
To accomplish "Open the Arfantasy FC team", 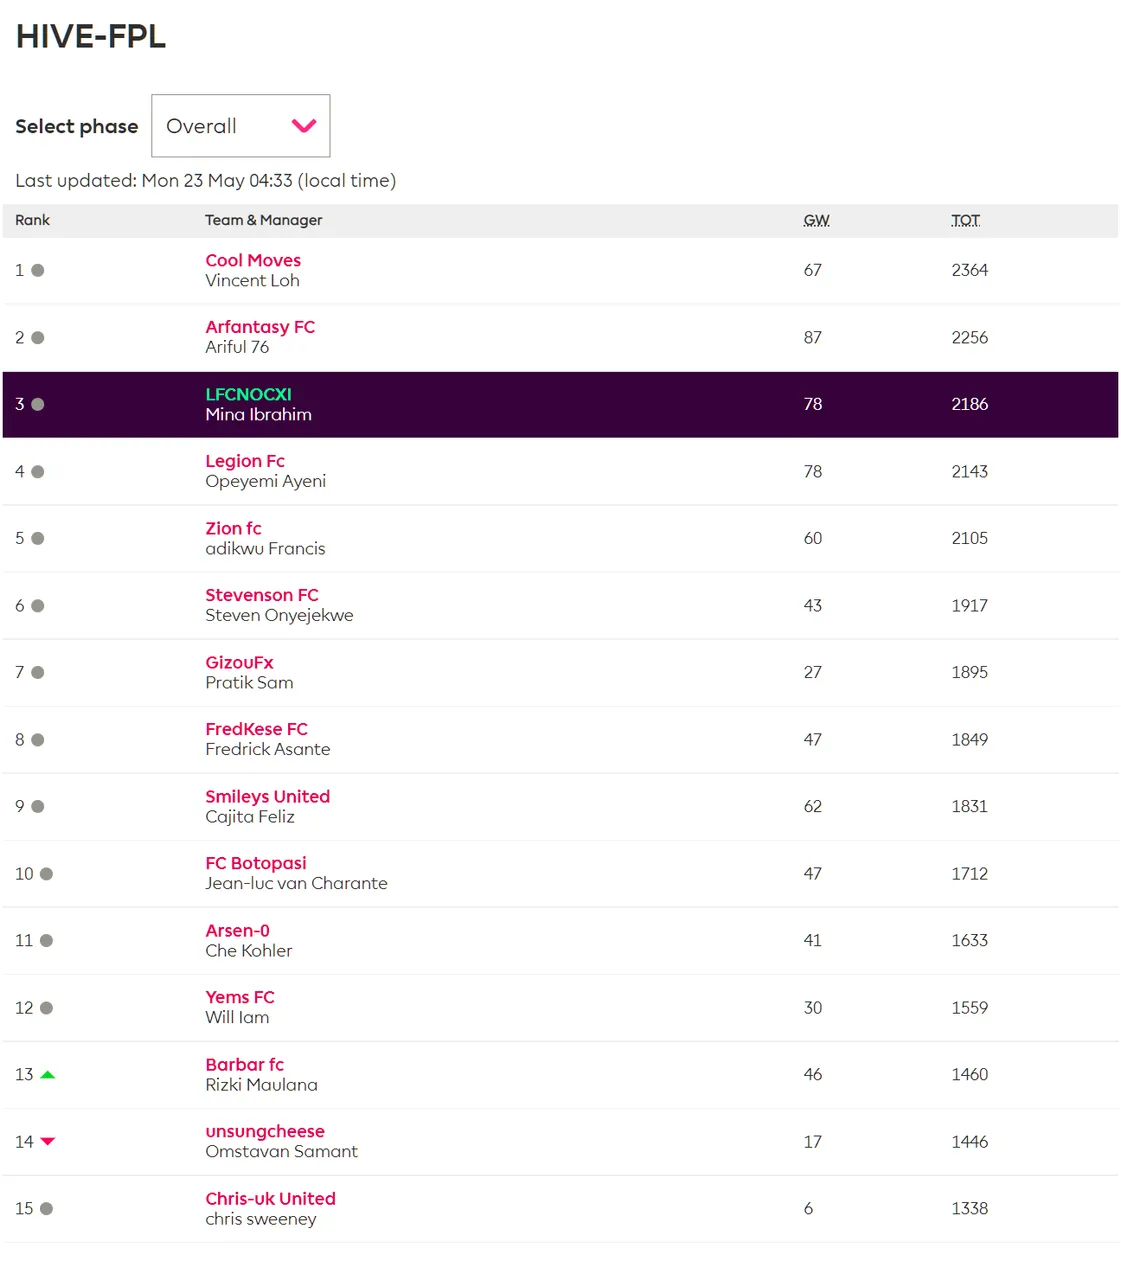I will tap(260, 327).
